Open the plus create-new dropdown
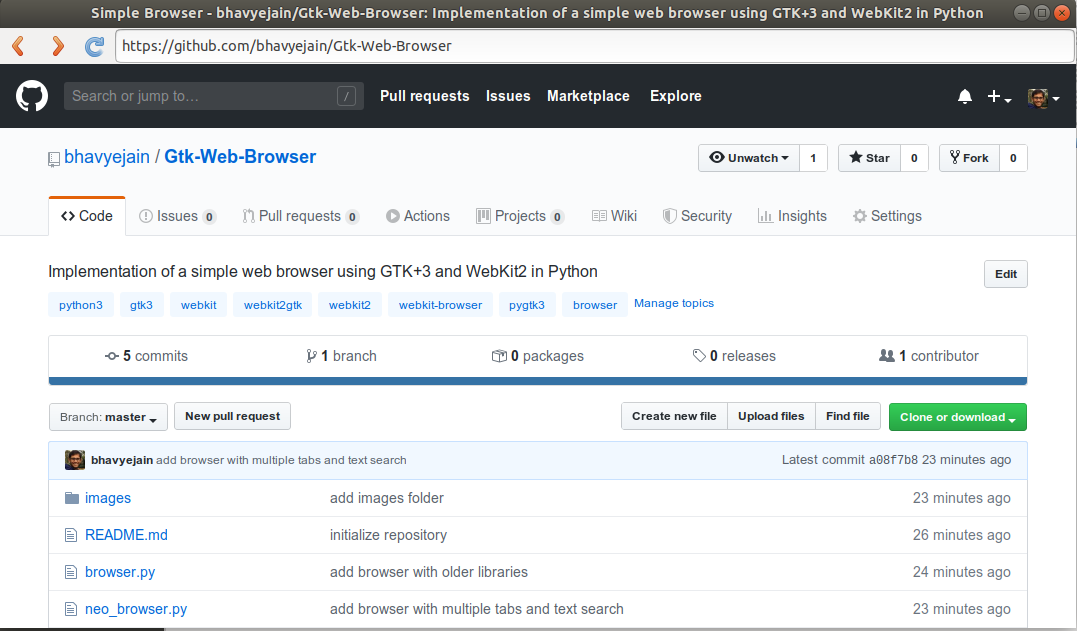Viewport: 1077px width, 631px height. [x=999, y=97]
